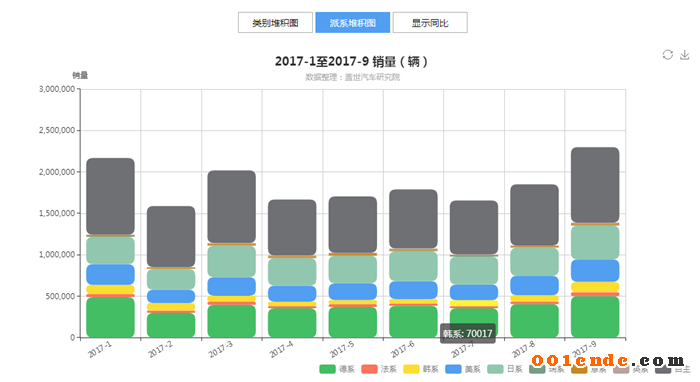Image resolution: width=700 pixels, height=382 pixels.
Task: Click the green 德系 segment of 2017-1 bar
Action: [x=110, y=317]
